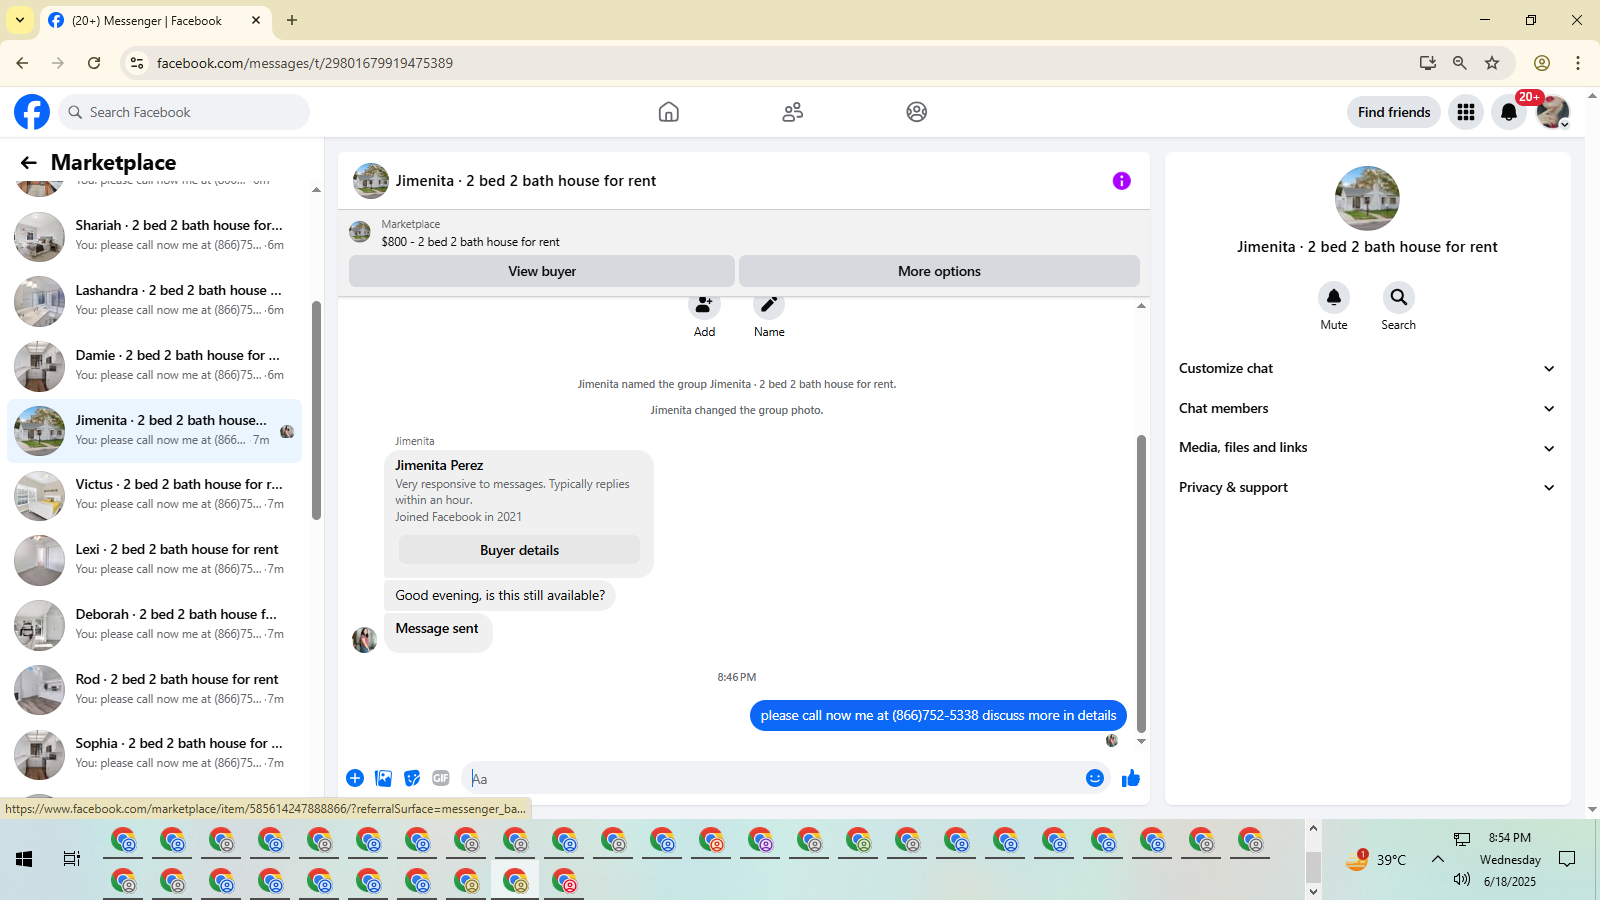Show hidden system tray icons
Image resolution: width=1600 pixels, height=900 pixels.
click(x=1438, y=859)
